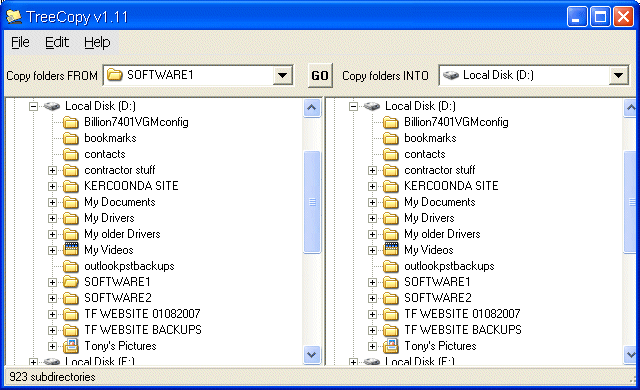
Task: Click Billion7401VGMconfig folder icon in left tree
Action: point(71,122)
